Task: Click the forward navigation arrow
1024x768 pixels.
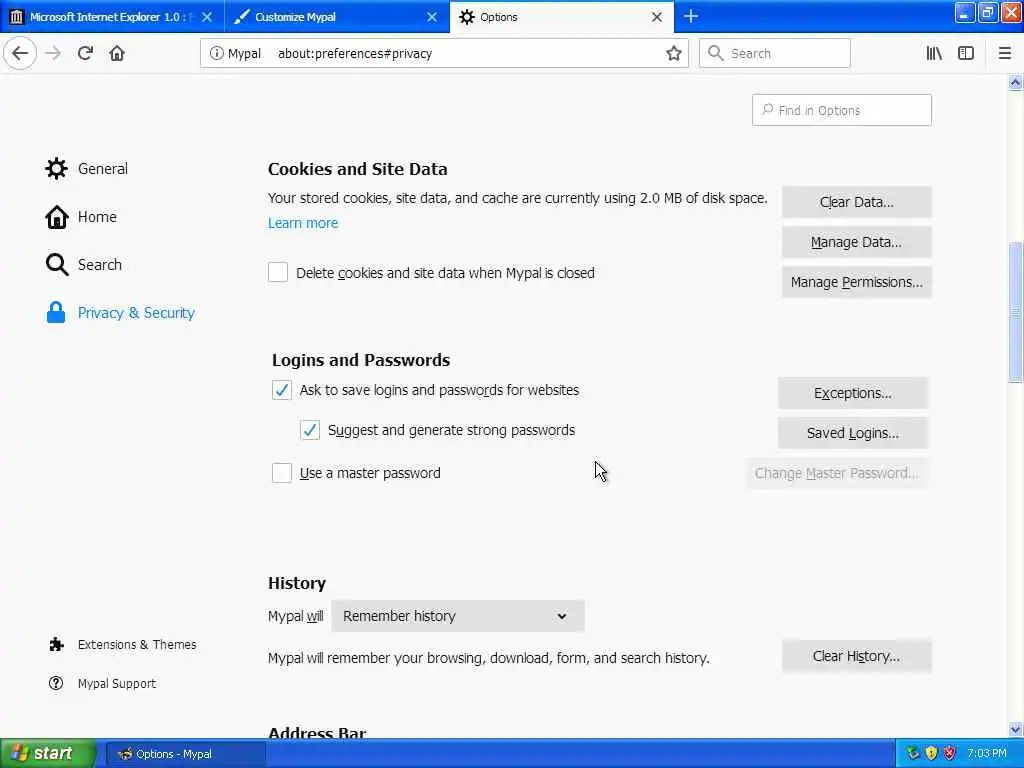Action: [54, 54]
